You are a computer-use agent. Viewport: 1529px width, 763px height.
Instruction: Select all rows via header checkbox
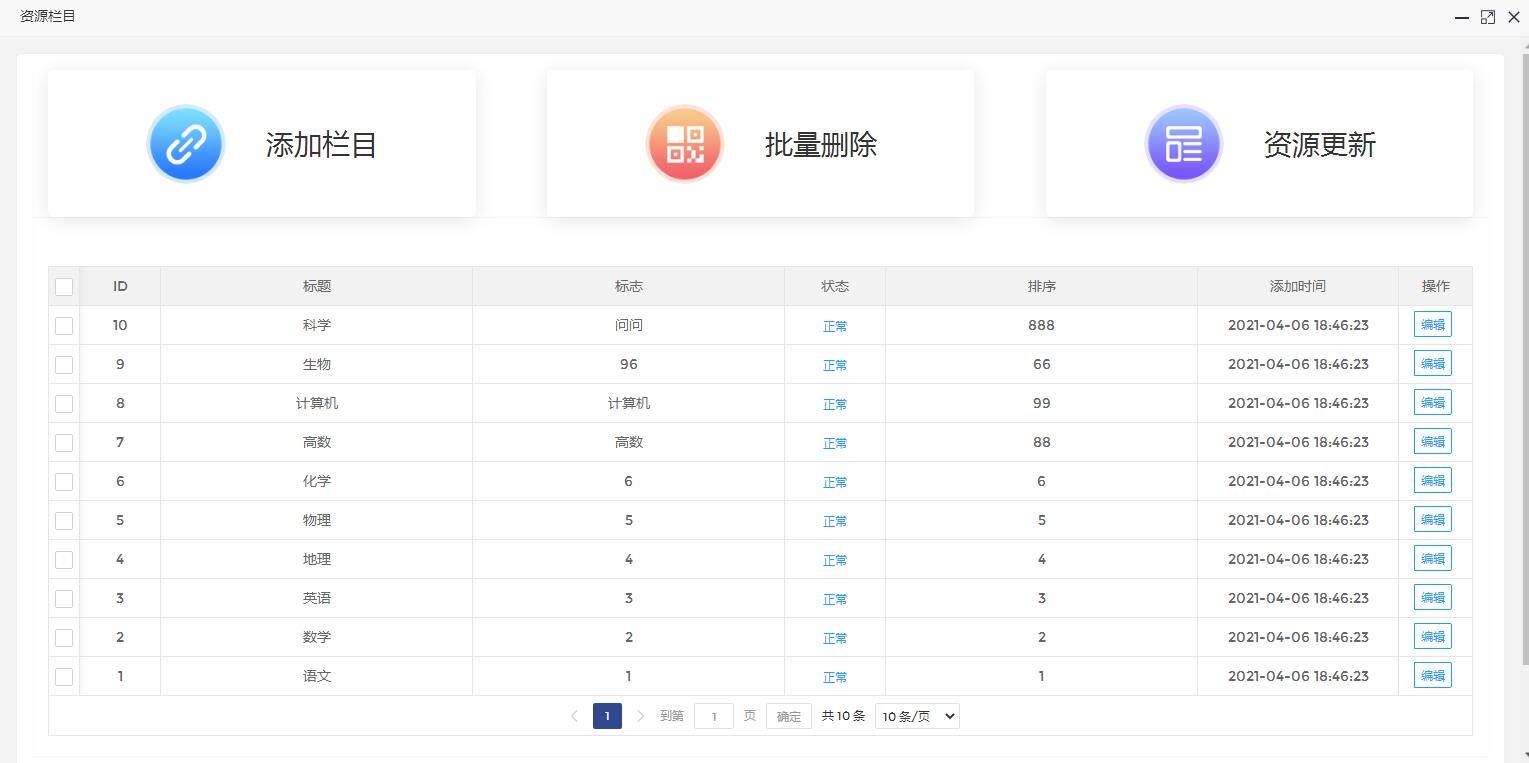click(63, 286)
